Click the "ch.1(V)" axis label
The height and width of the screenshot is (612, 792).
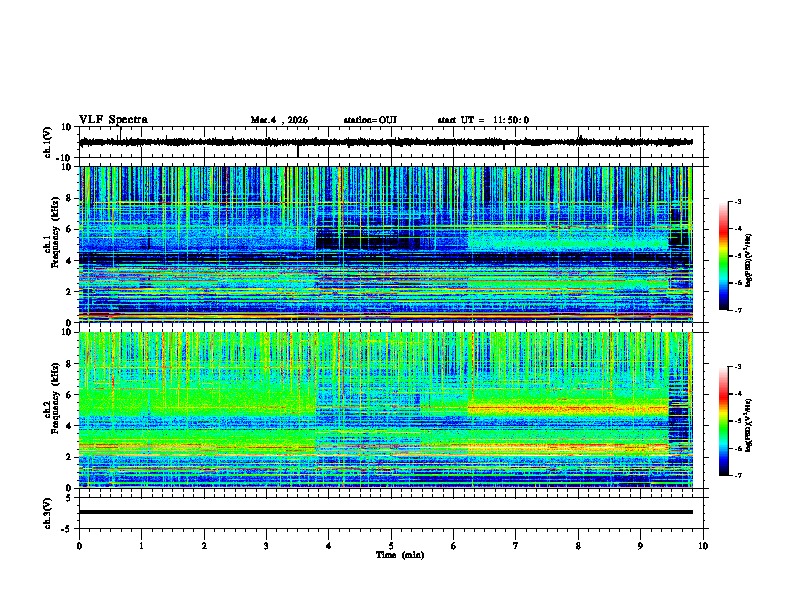click(x=48, y=142)
